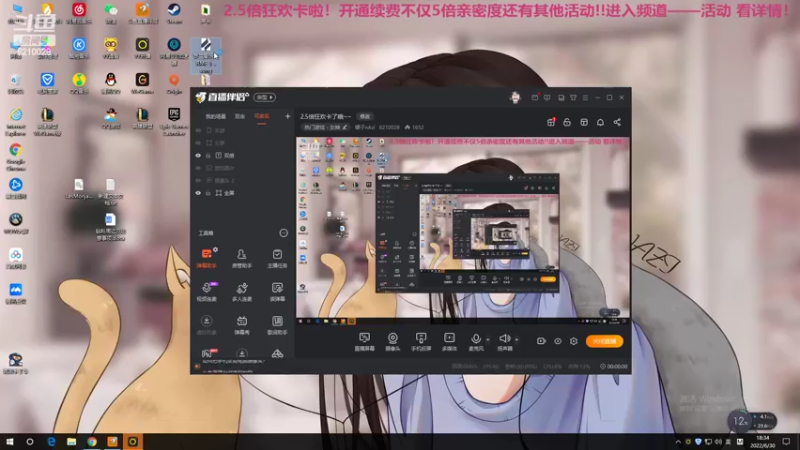Screen dimensions: 800x450
Task: Open the 主播任务 streamer tasks tool
Action: tap(277, 258)
